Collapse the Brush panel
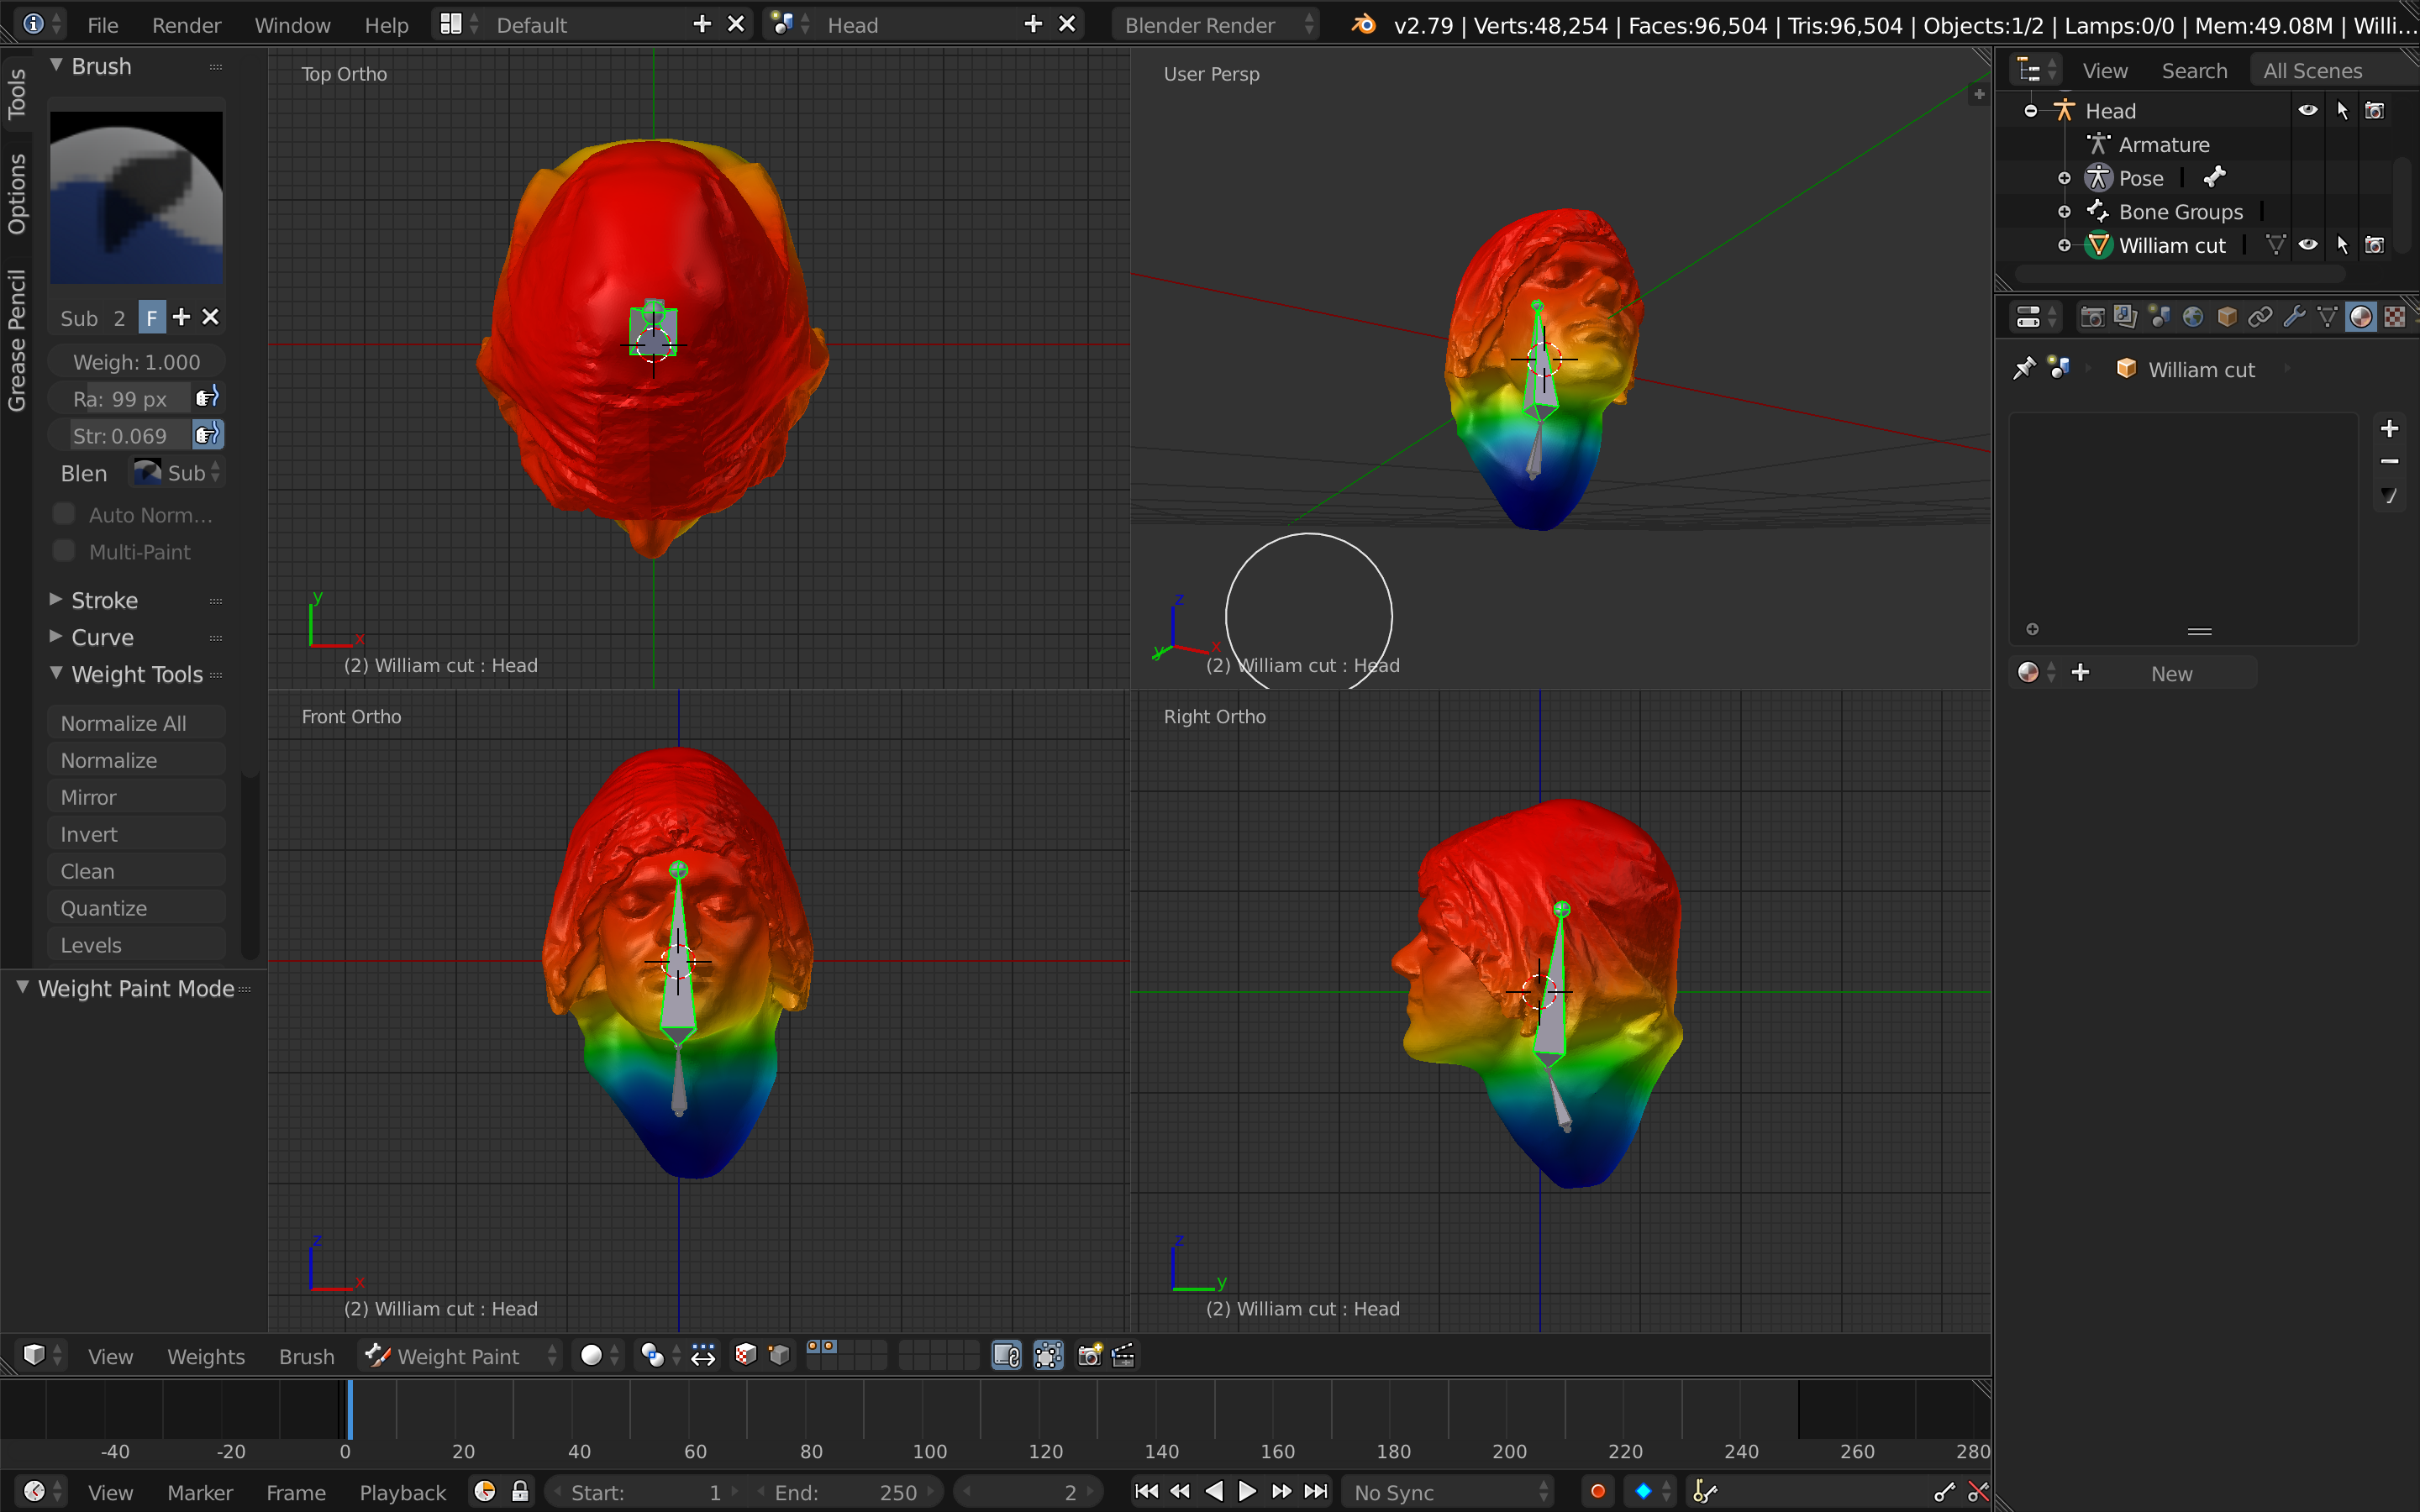The image size is (2420, 1512). [56, 65]
